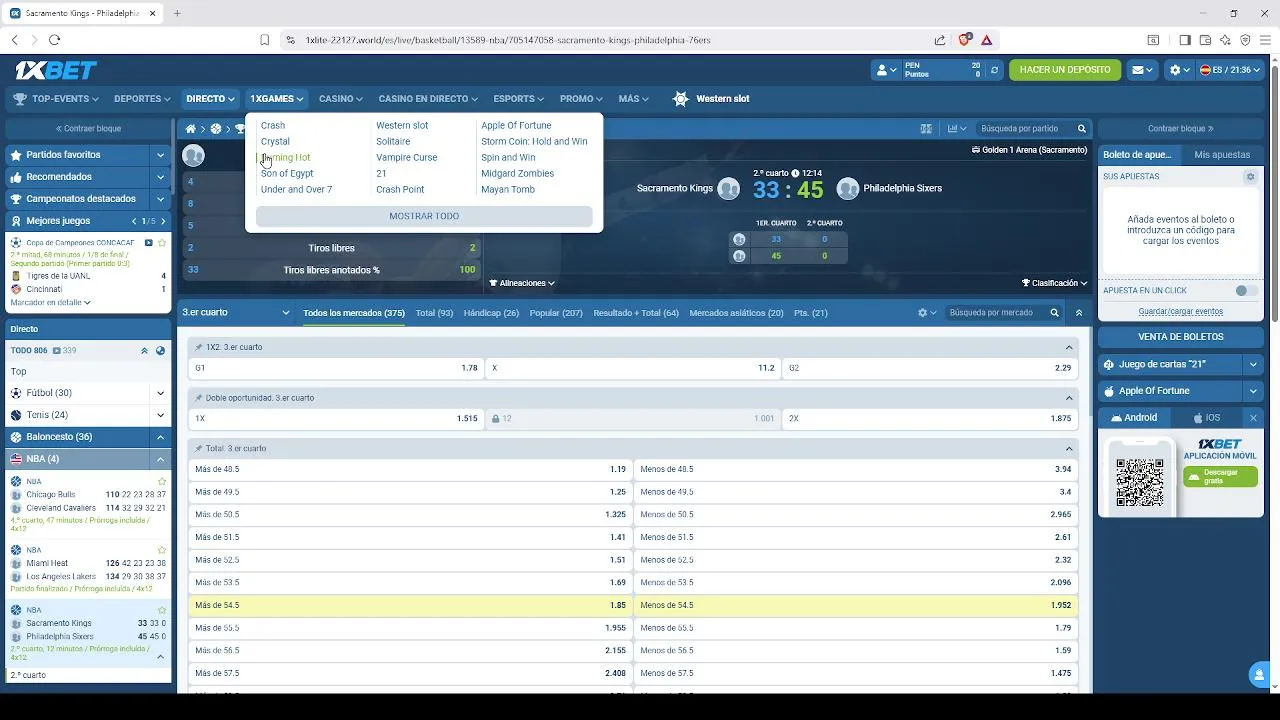1280x720 pixels.
Task: Reload the browser page
Action: (54, 40)
